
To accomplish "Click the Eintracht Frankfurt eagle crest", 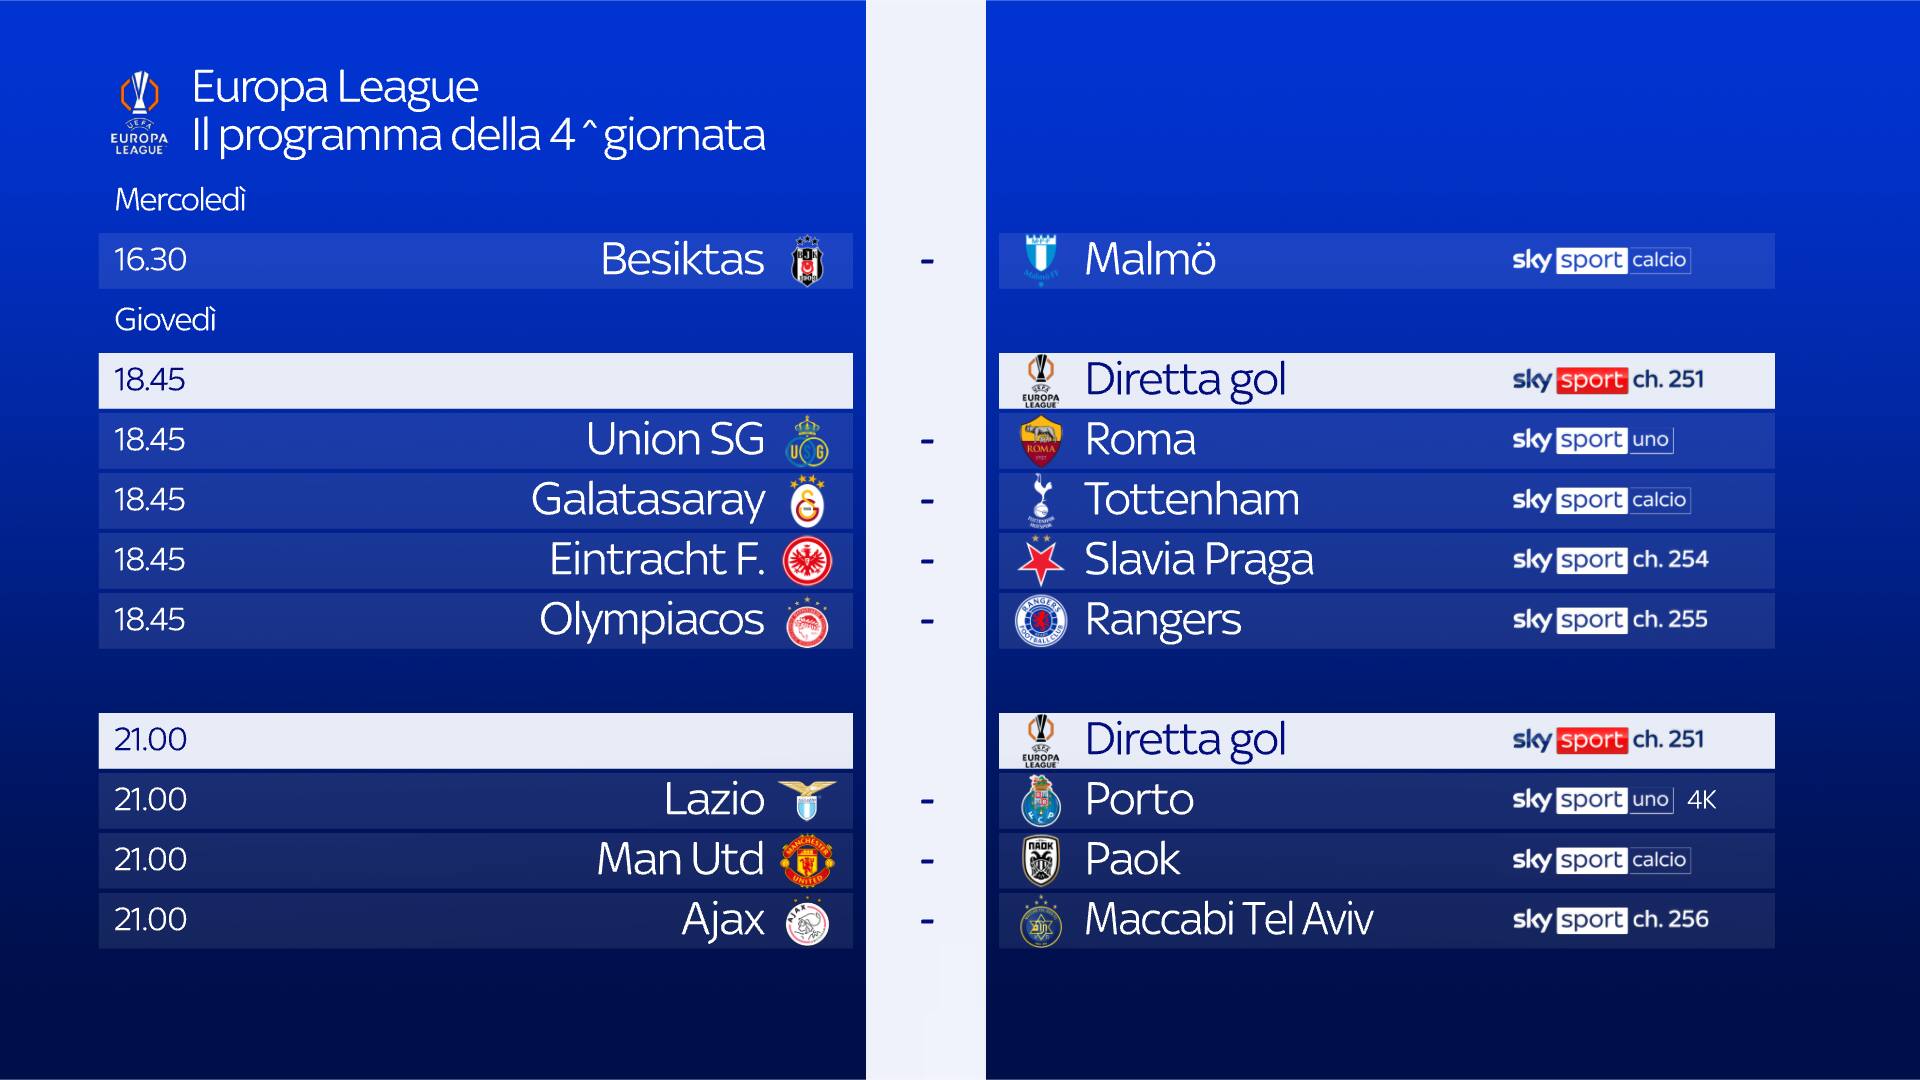I will point(807,561).
